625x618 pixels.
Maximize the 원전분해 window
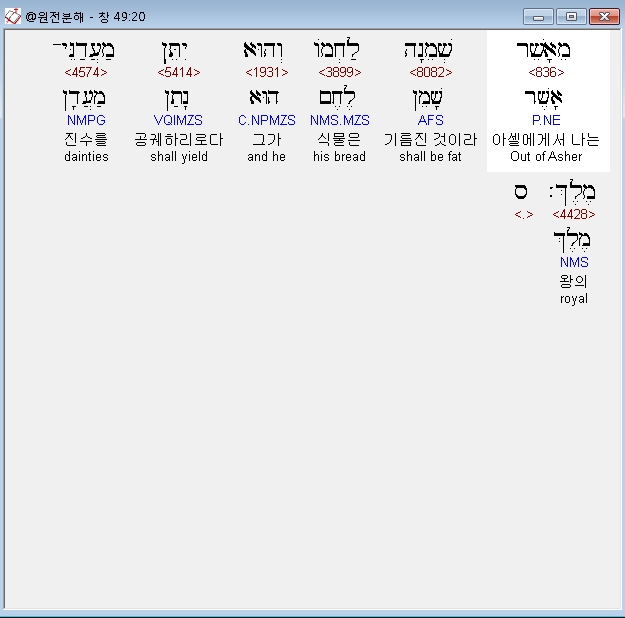(571, 17)
